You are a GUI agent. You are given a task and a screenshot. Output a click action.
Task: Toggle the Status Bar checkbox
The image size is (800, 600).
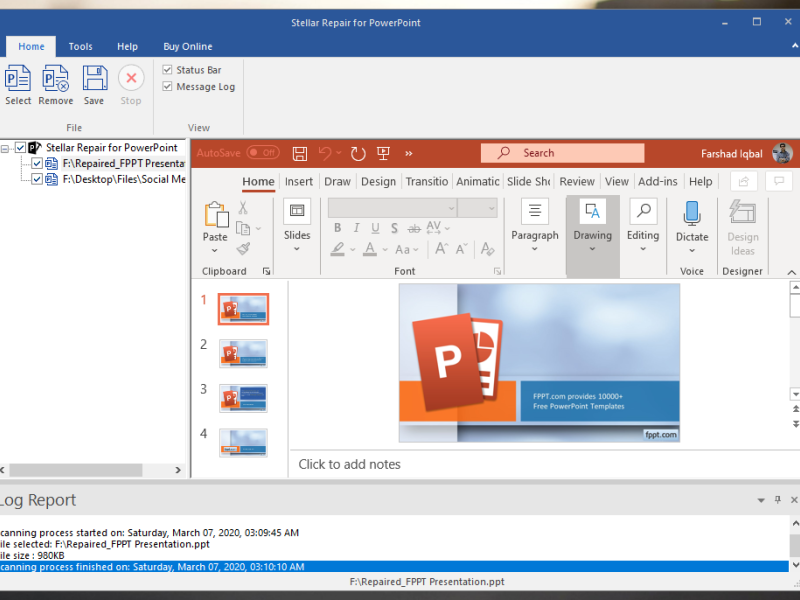(167, 69)
